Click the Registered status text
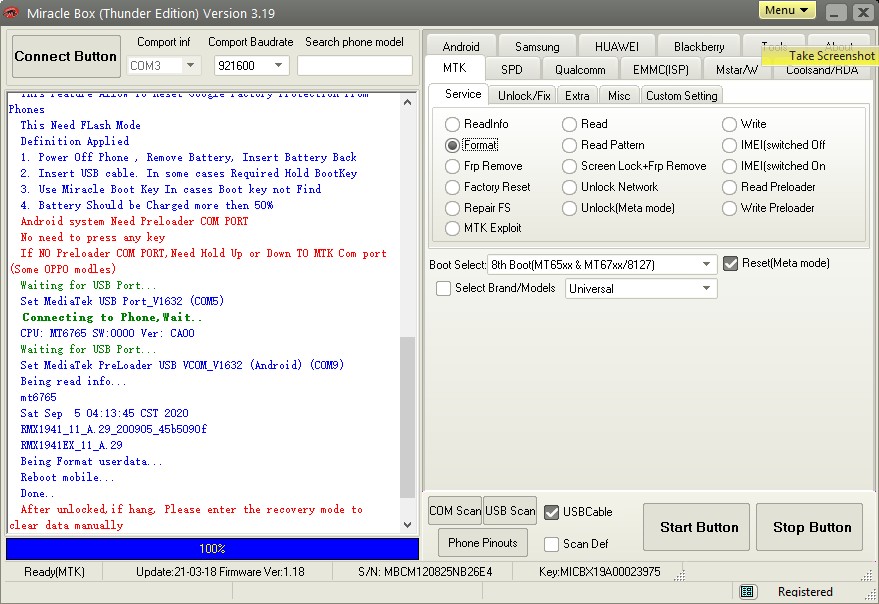 click(x=805, y=592)
